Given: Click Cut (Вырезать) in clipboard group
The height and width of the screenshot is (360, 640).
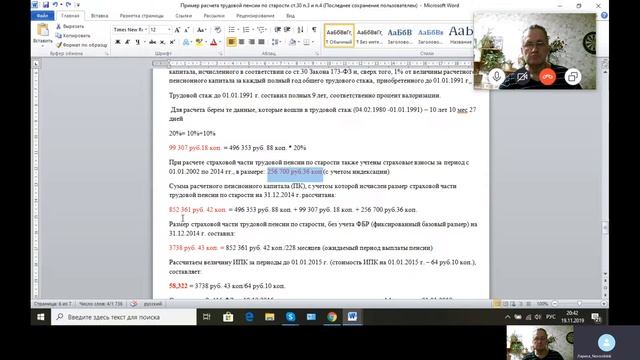Looking at the screenshot, I should [70, 26].
